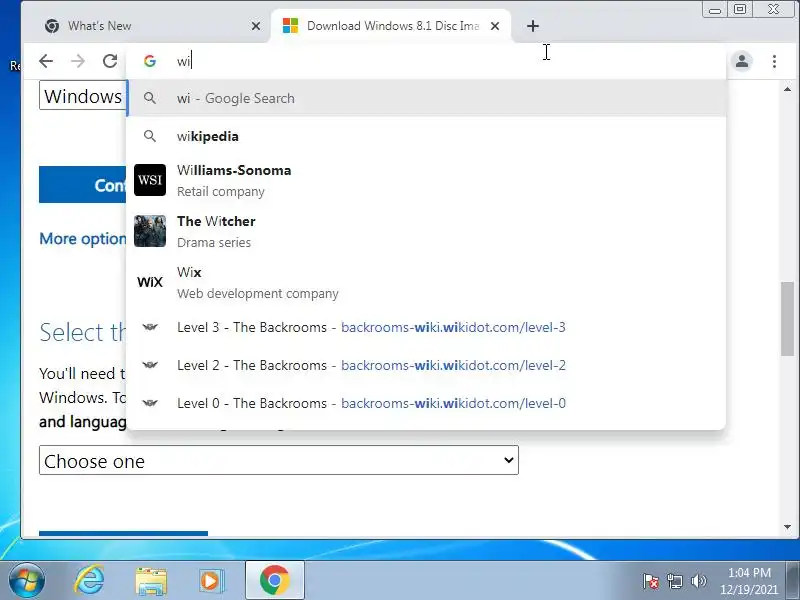
Task: Click the blue Confirm button
Action: (x=83, y=185)
